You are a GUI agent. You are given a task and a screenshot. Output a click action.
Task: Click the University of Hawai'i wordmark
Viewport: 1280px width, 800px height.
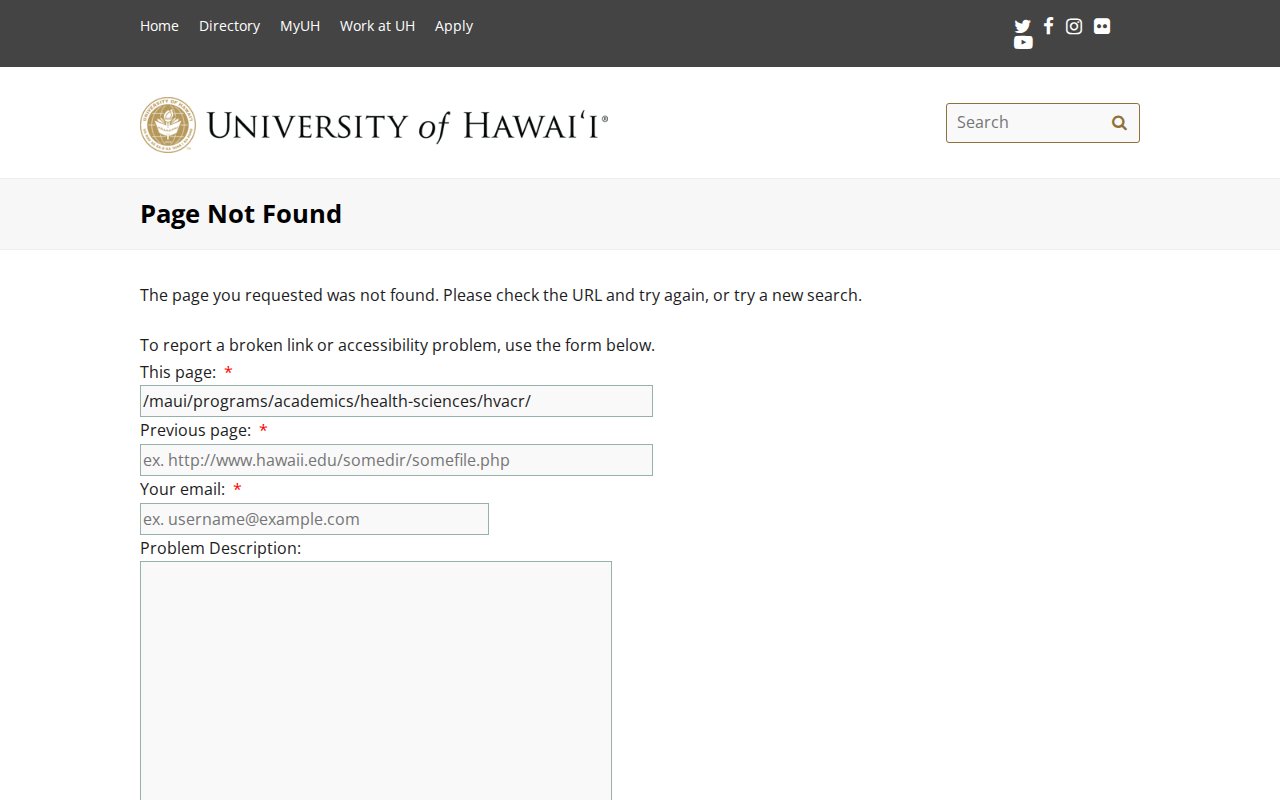(x=407, y=126)
